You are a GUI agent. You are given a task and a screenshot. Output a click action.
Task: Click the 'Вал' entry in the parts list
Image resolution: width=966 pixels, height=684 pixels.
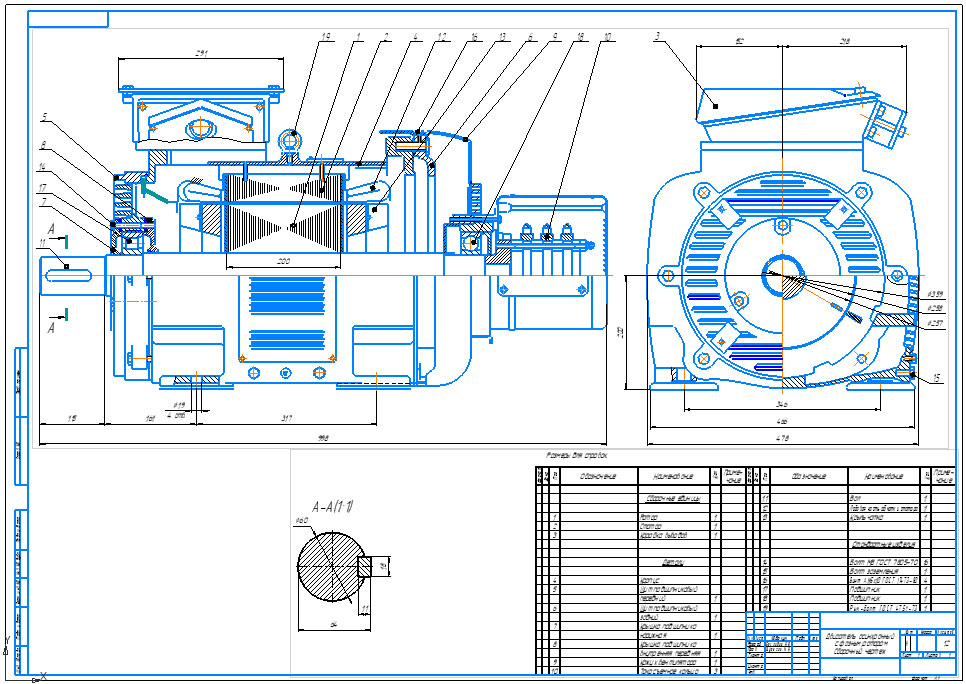pos(856,498)
